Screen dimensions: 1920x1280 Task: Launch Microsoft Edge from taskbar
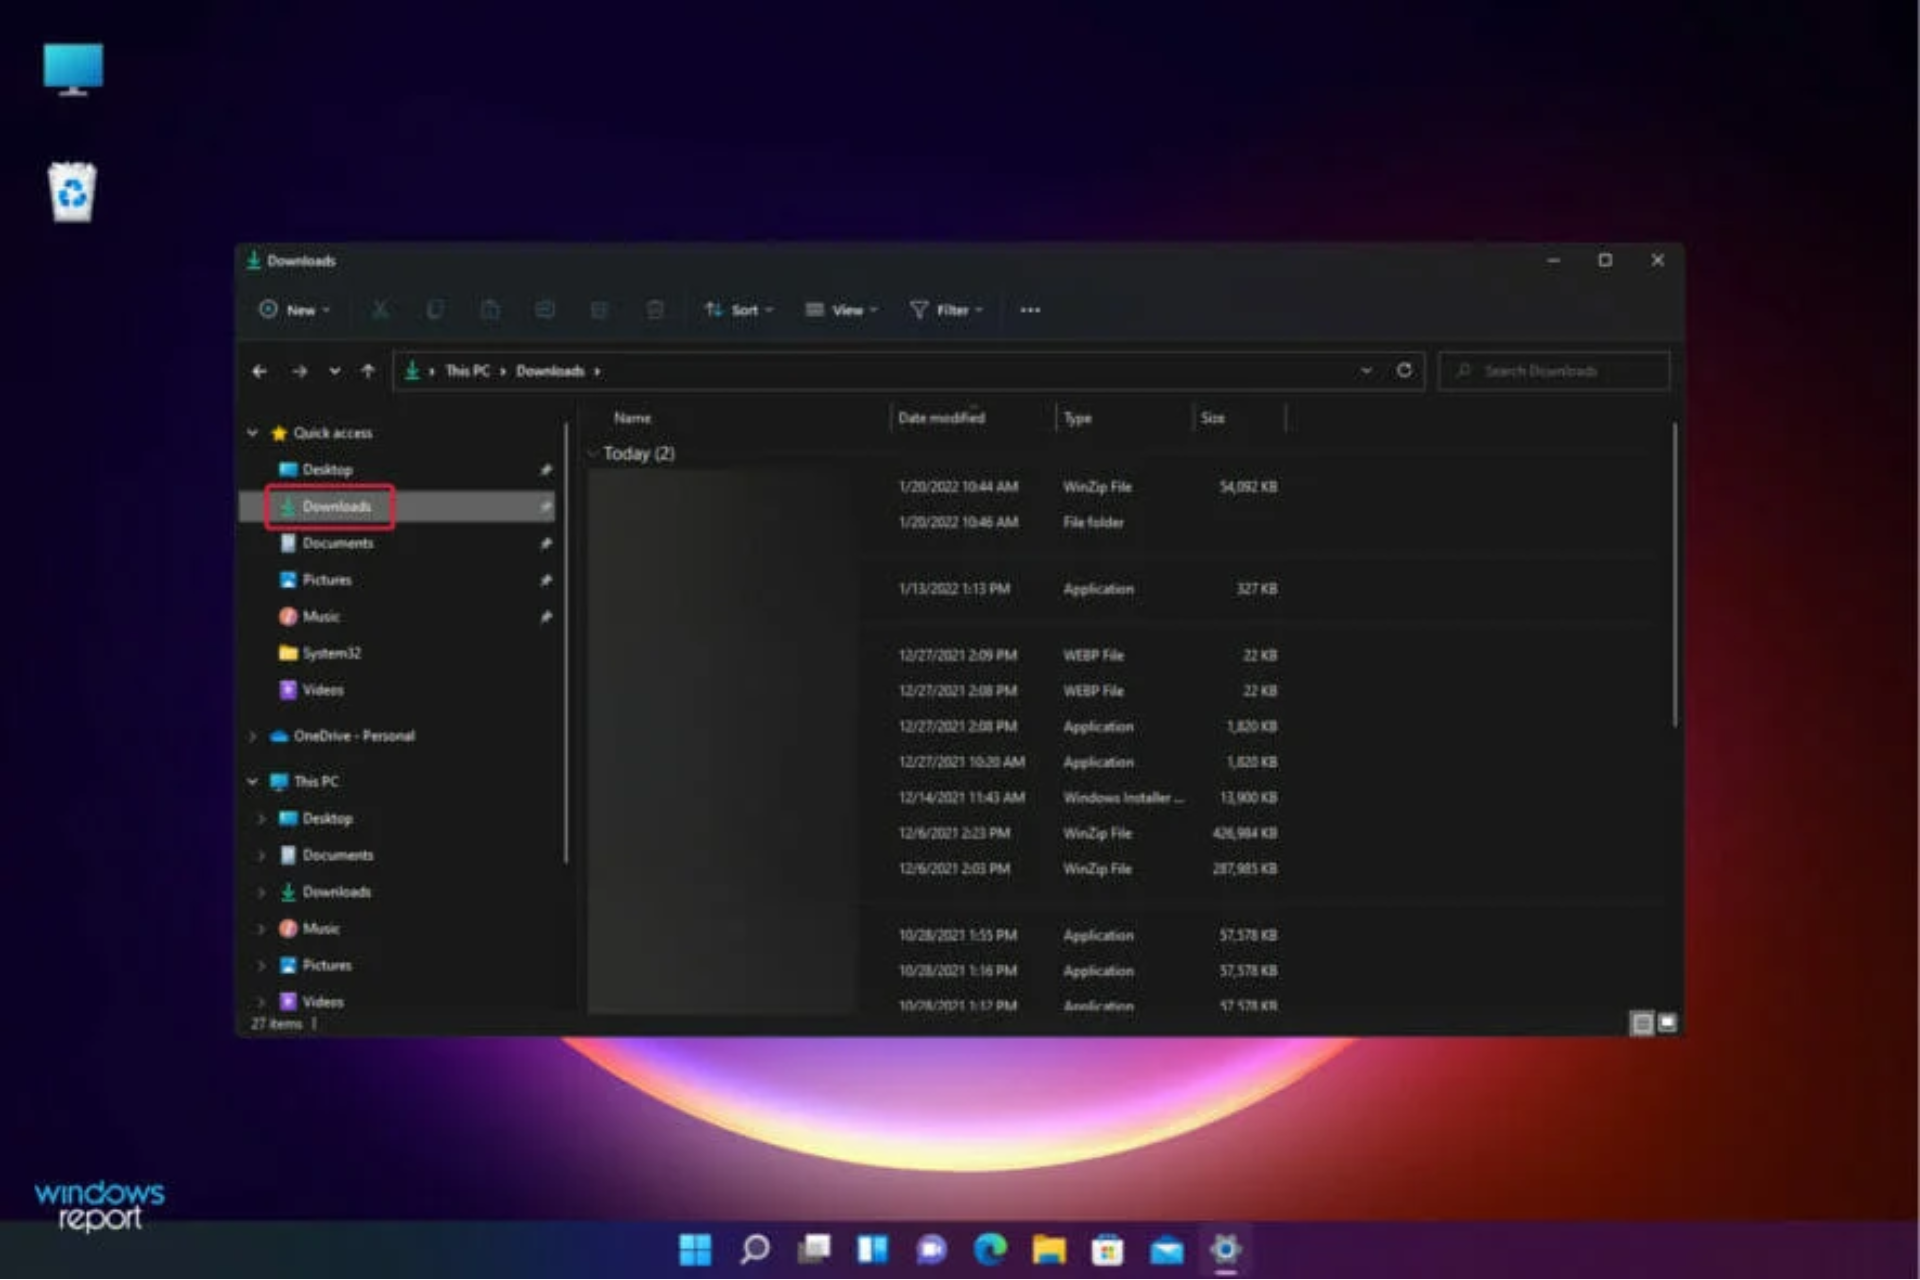[x=990, y=1249]
